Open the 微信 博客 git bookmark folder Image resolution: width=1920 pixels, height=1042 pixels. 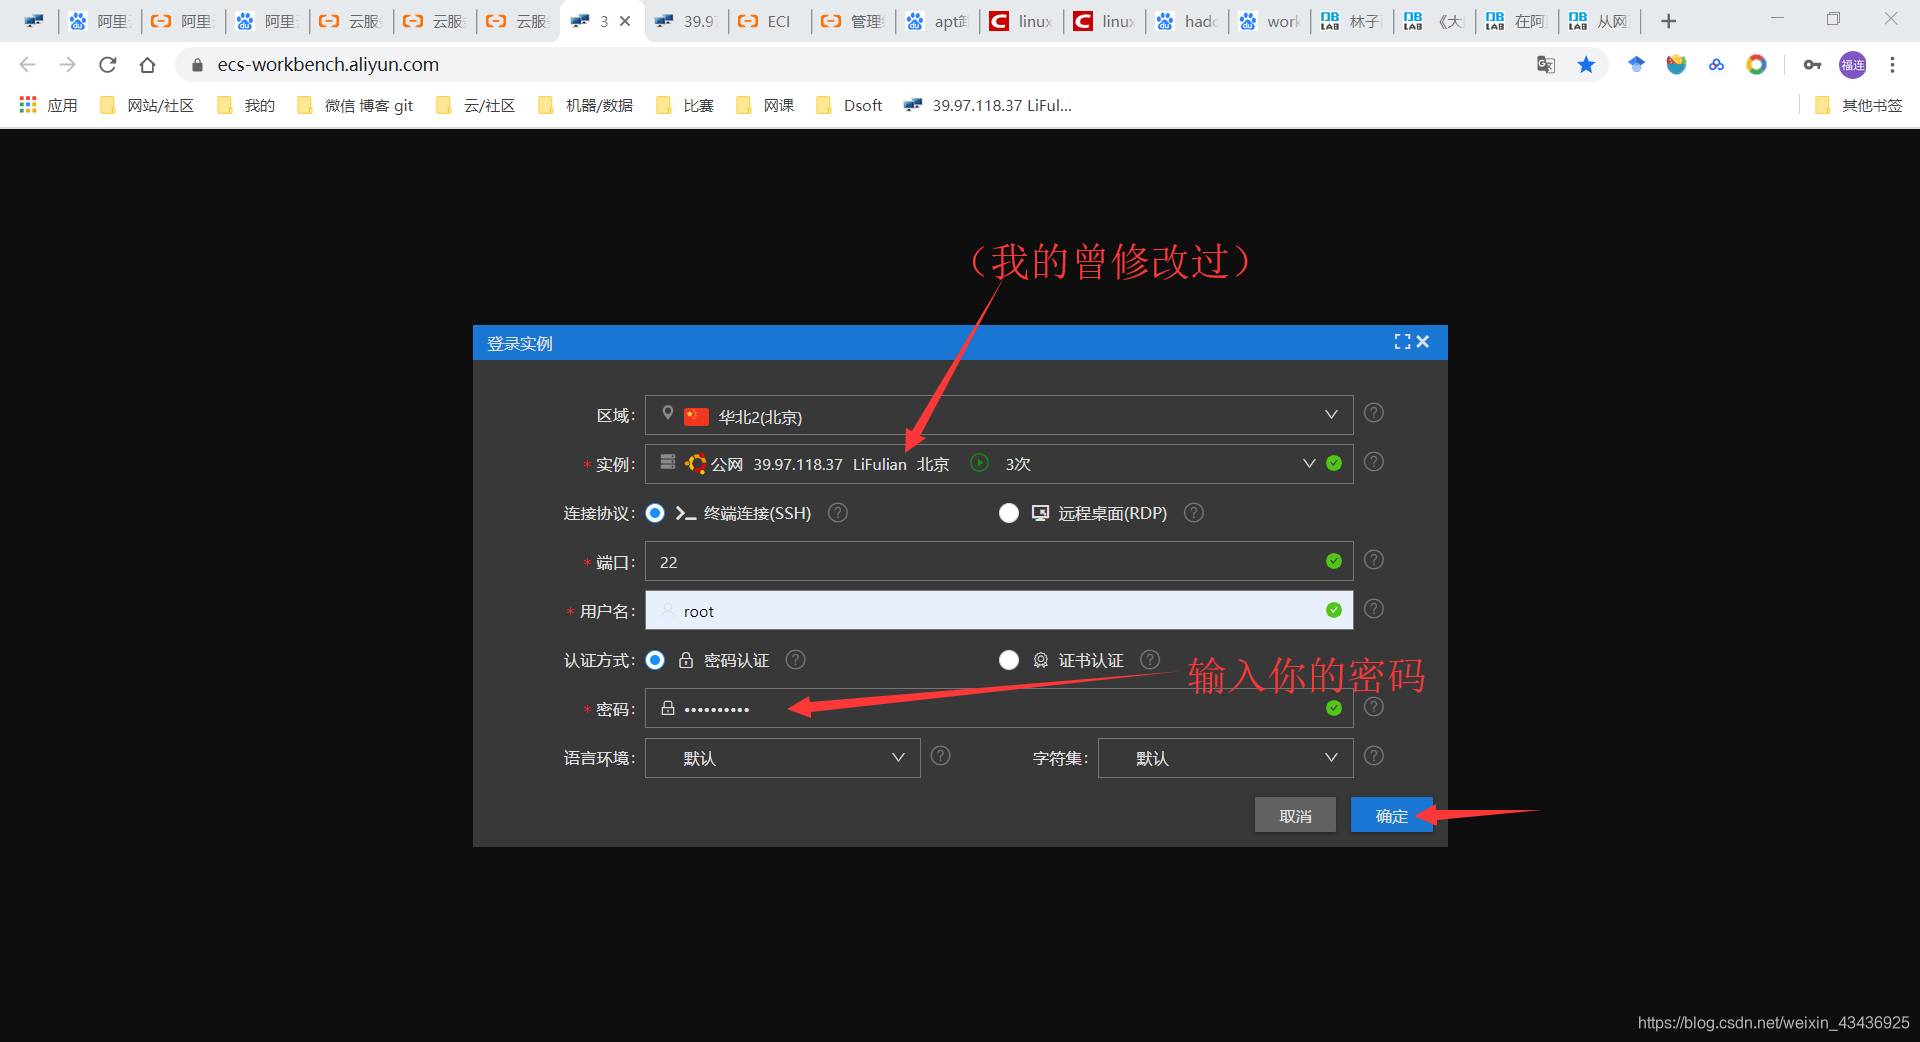[x=355, y=105]
